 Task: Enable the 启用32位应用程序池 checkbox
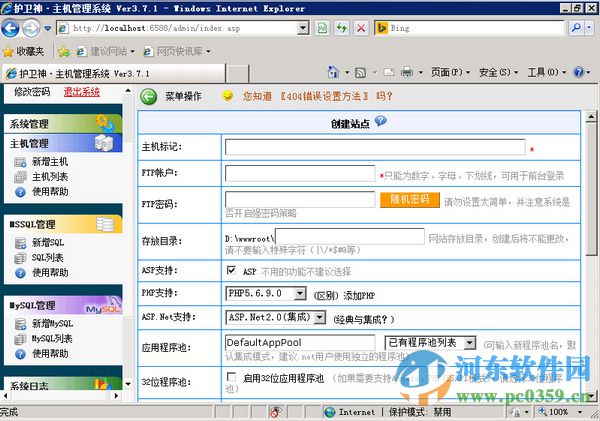[231, 377]
